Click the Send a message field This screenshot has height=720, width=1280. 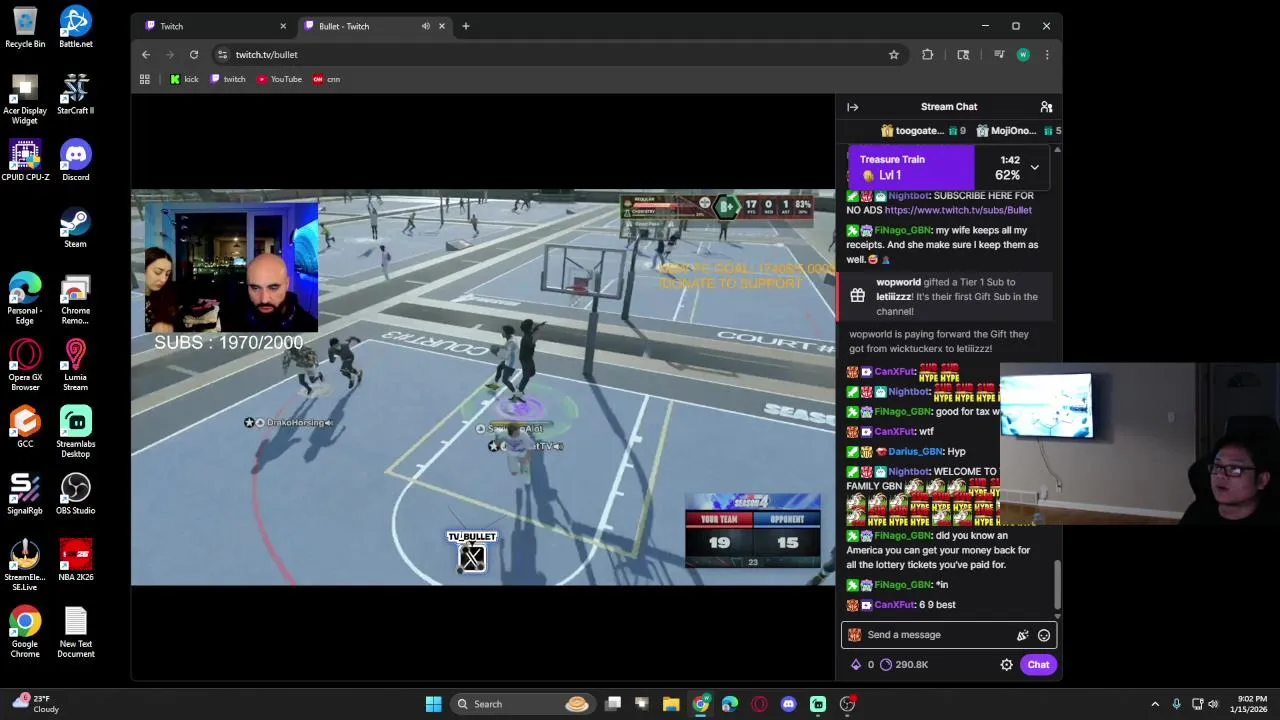(948, 635)
